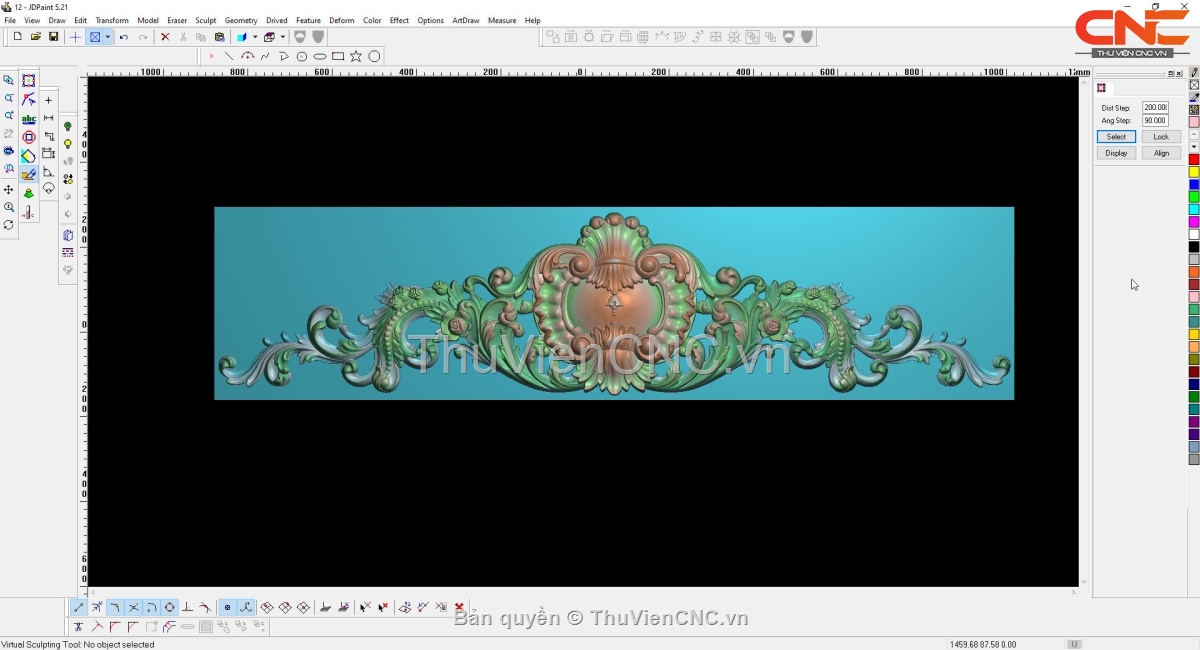
Task: Open the wireframe box dropdown arrow
Action: [282, 37]
